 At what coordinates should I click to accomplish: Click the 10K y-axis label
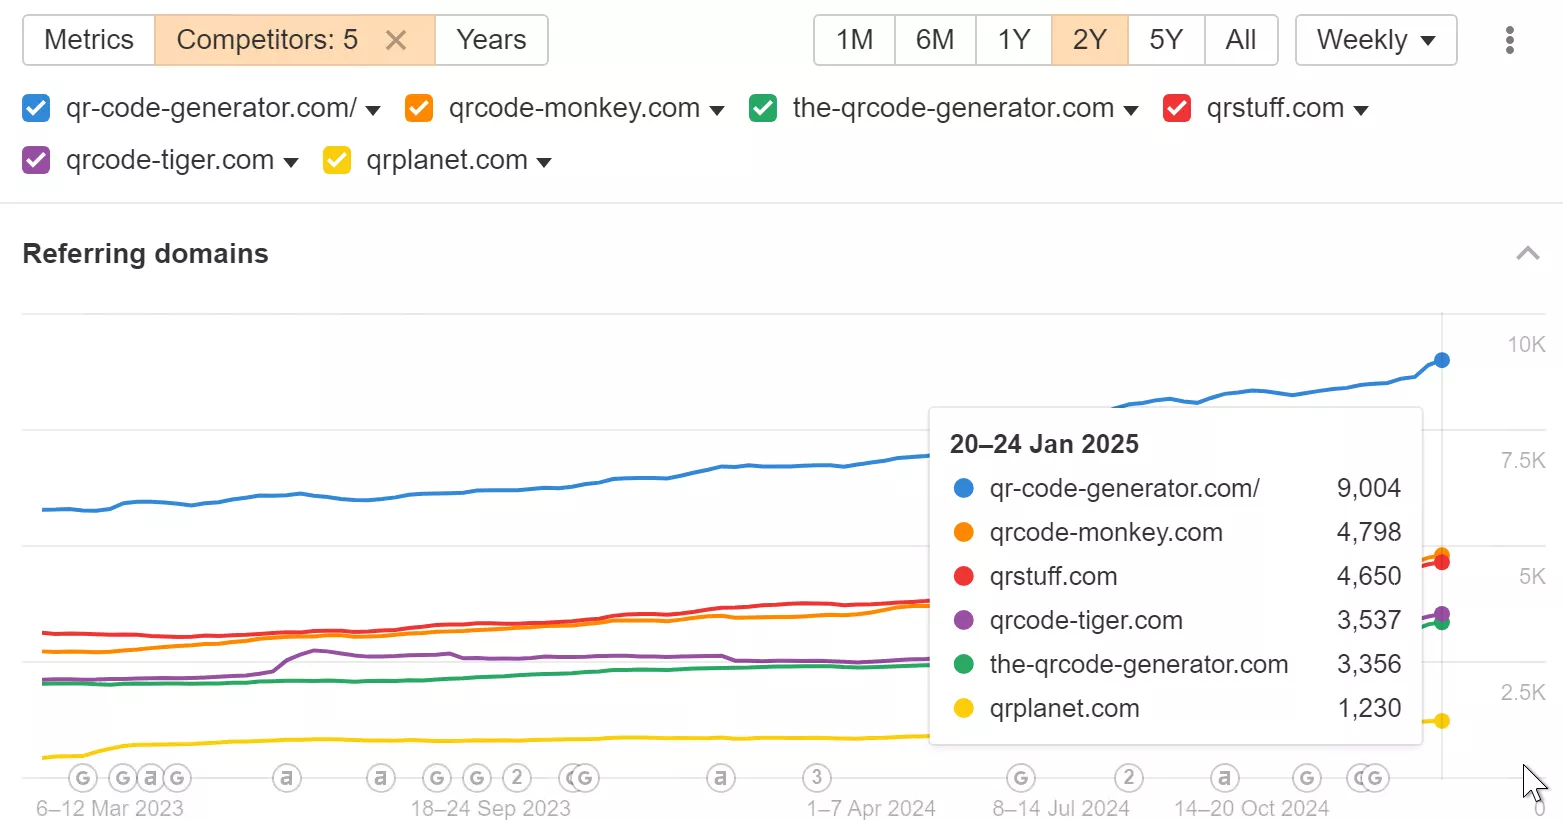[1526, 344]
